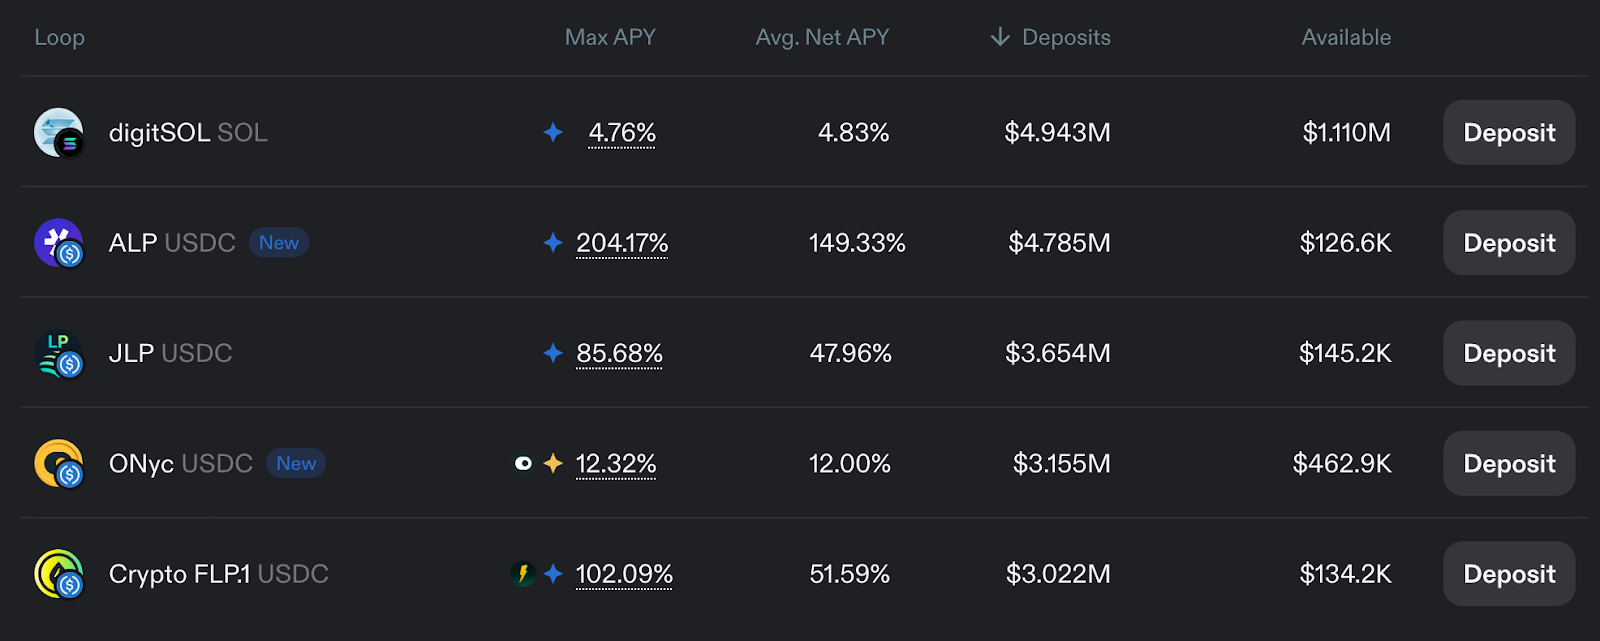Screen dimensions: 1600x641
Task: Click the ONyc USDC token icon
Action: click(59, 464)
